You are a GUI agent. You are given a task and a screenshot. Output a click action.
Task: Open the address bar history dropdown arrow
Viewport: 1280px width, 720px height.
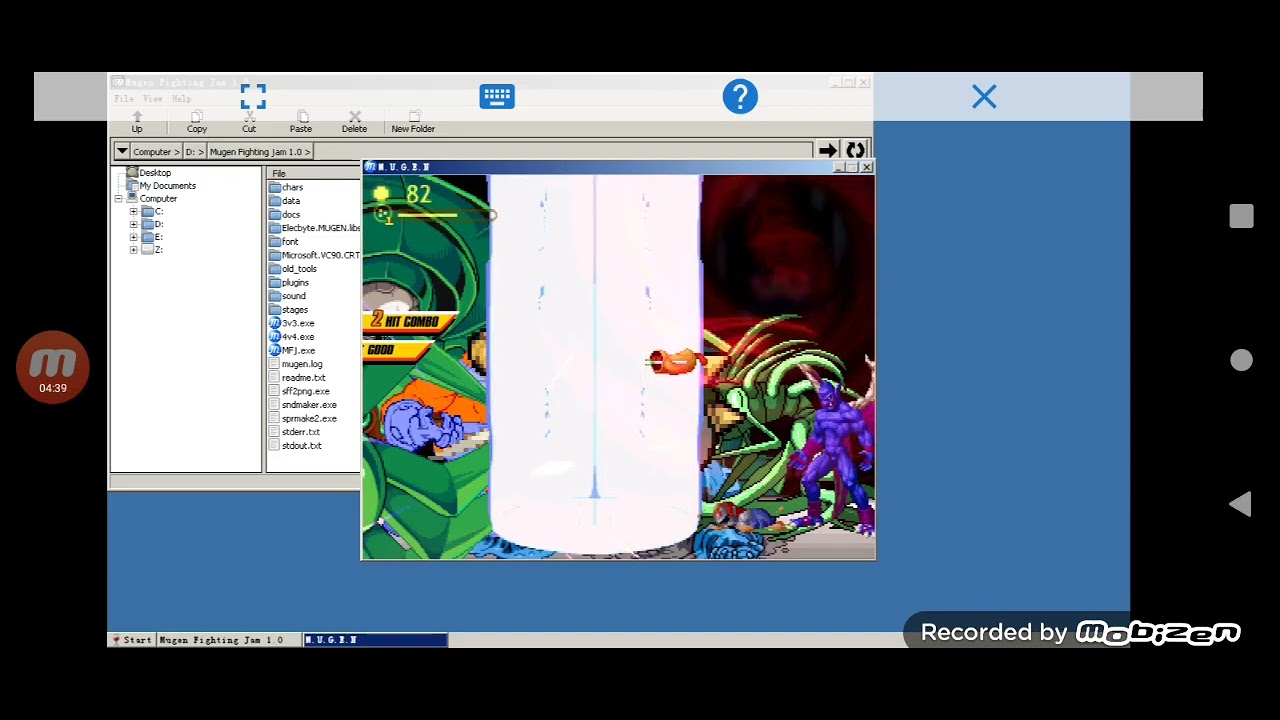122,151
